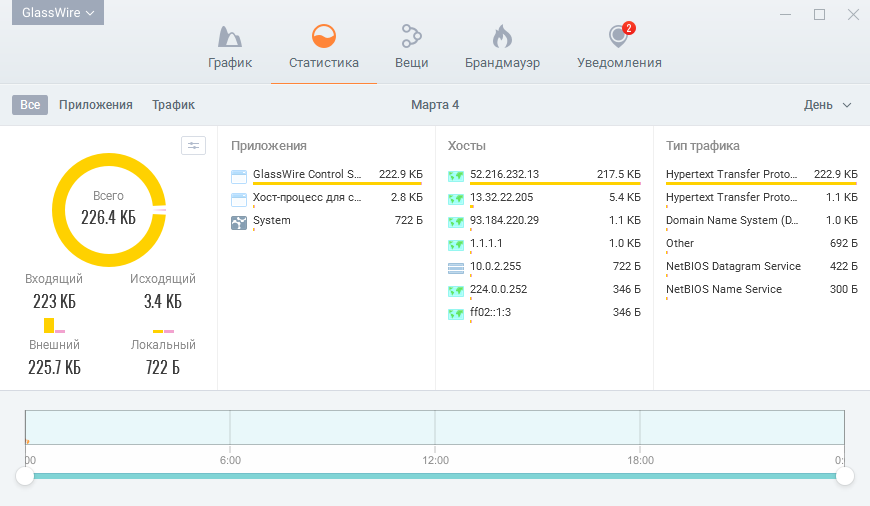Switch to the Уведомления tab label
This screenshot has height=506, width=870.
point(619,63)
